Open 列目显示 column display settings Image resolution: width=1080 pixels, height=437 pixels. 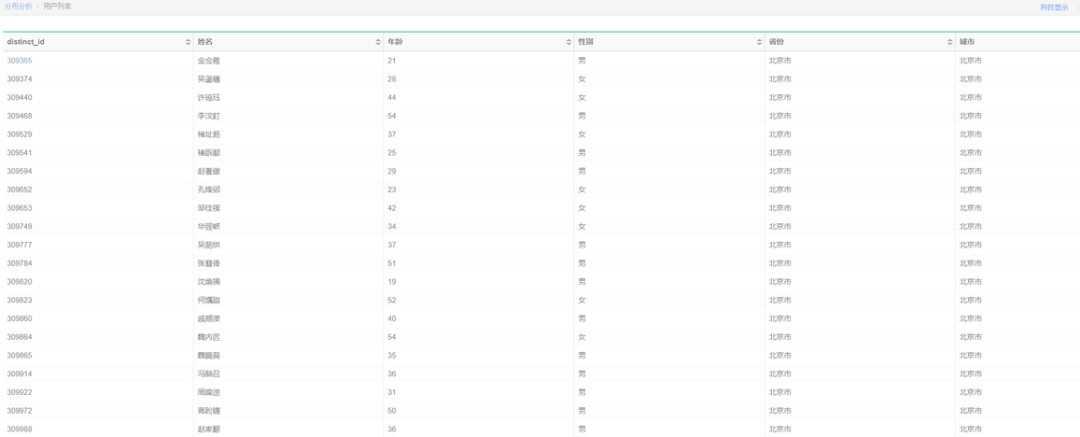click(x=1054, y=8)
